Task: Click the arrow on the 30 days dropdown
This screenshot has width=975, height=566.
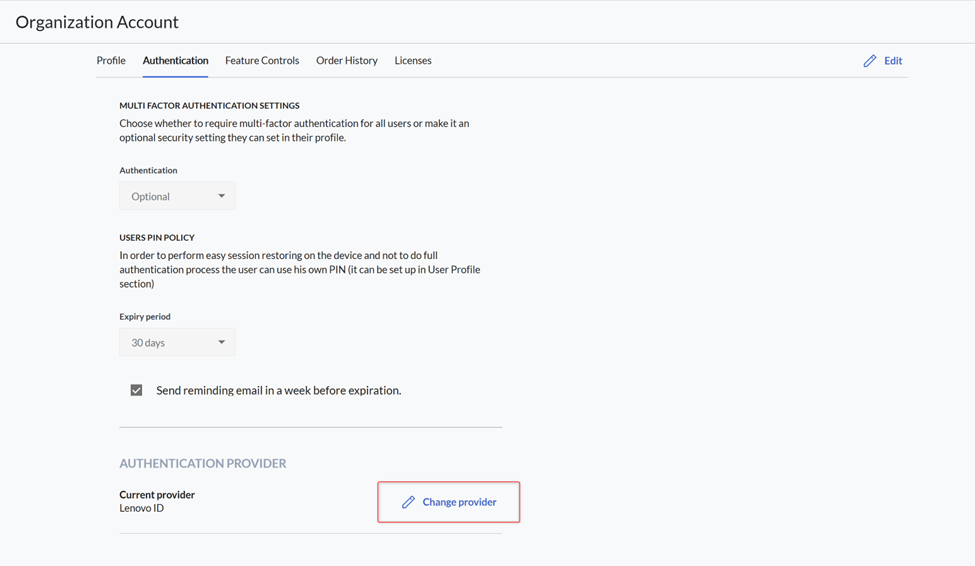Action: (x=221, y=342)
